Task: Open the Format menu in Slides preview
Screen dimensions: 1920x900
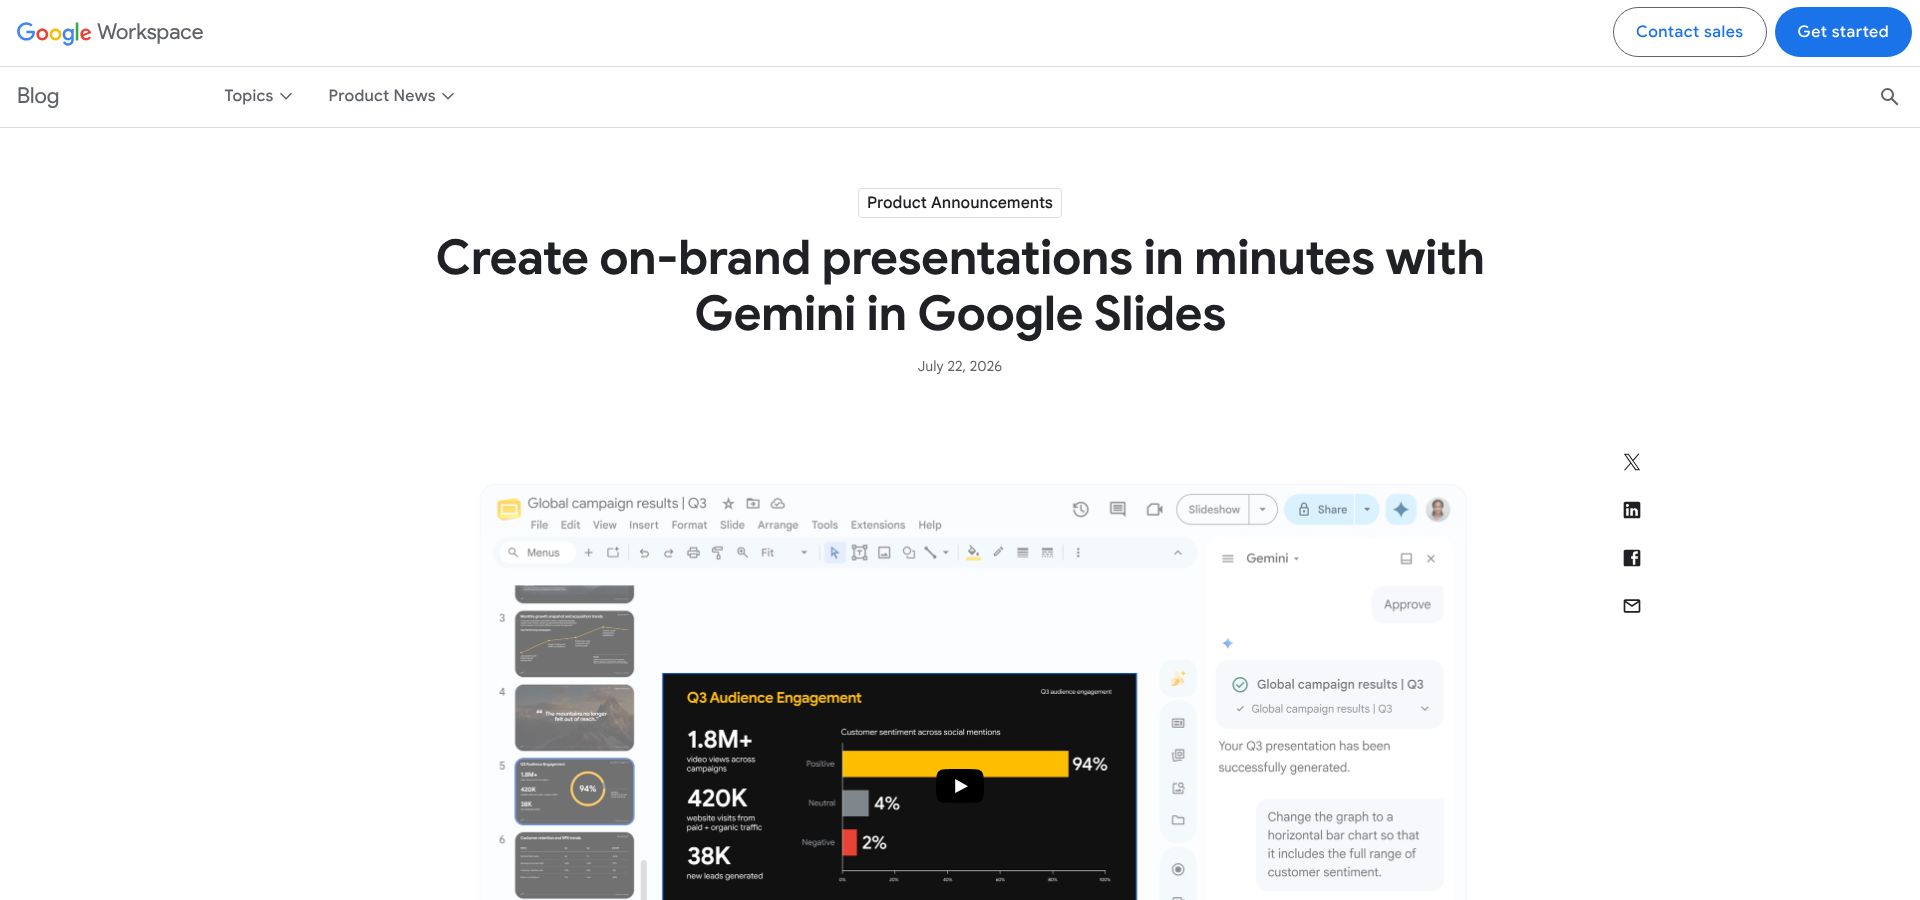Action: [689, 525]
